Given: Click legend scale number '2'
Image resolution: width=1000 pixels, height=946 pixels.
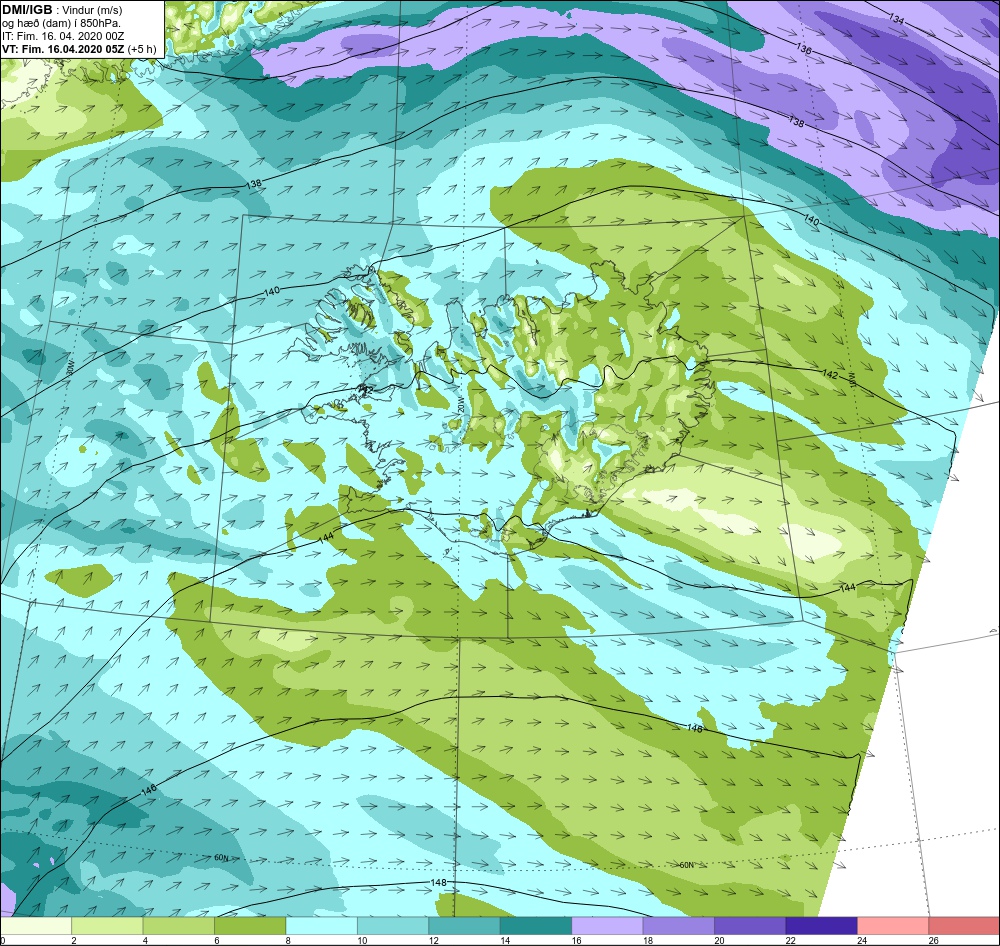Looking at the screenshot, I should (x=74, y=940).
